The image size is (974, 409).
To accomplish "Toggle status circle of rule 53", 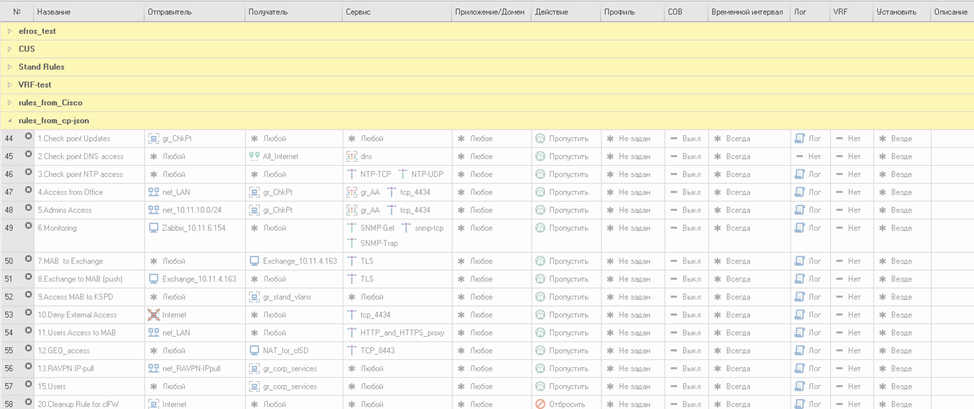I will tap(28, 315).
